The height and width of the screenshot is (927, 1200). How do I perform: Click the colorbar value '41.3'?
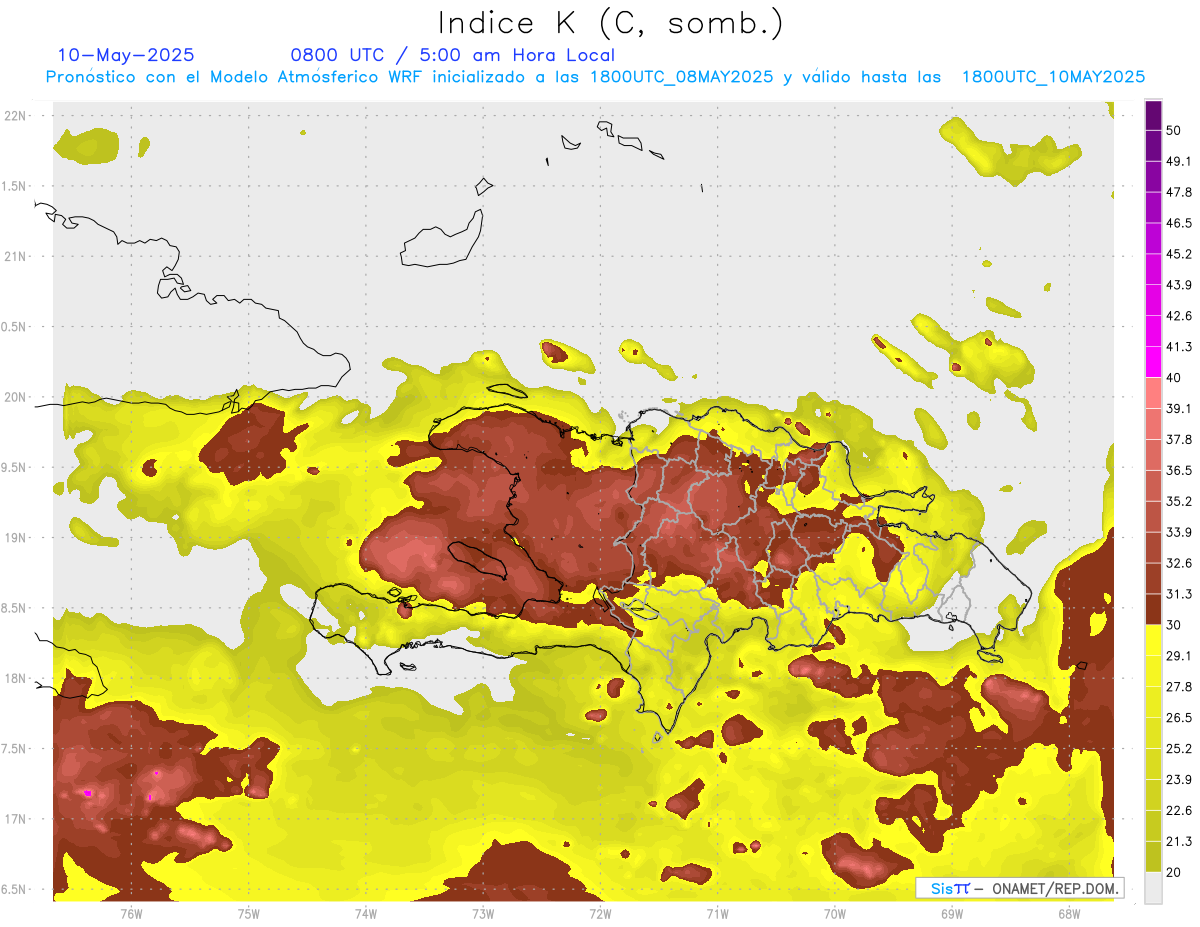[1178, 347]
